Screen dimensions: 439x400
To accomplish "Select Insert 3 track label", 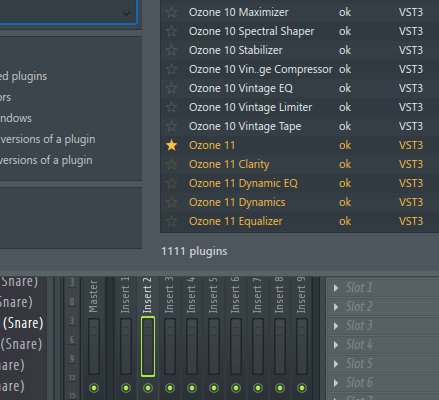I will point(169,295).
